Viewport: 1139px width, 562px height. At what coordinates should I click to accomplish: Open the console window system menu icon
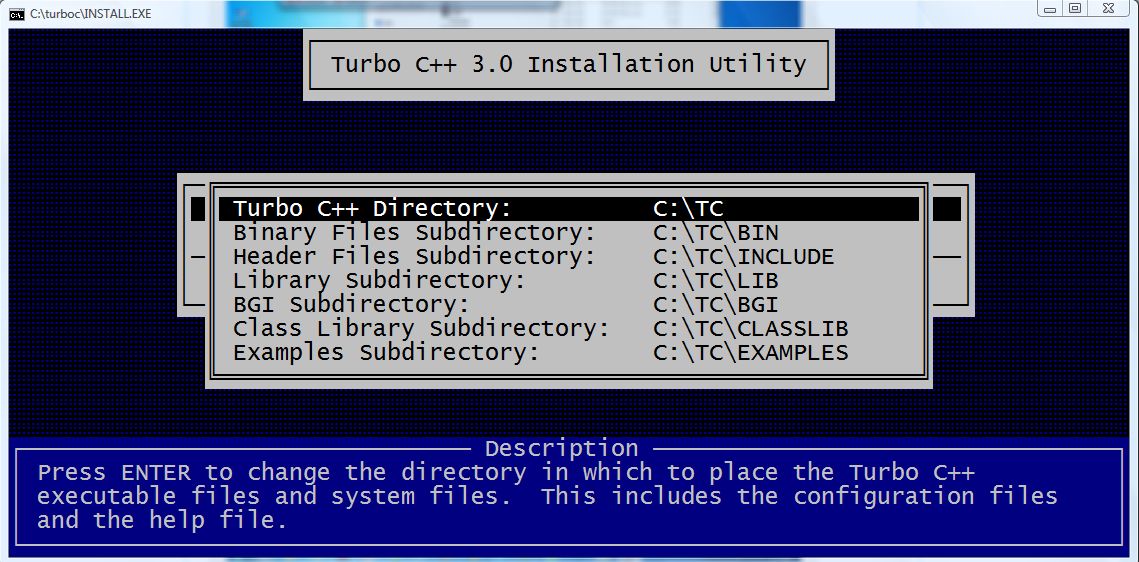(16, 14)
